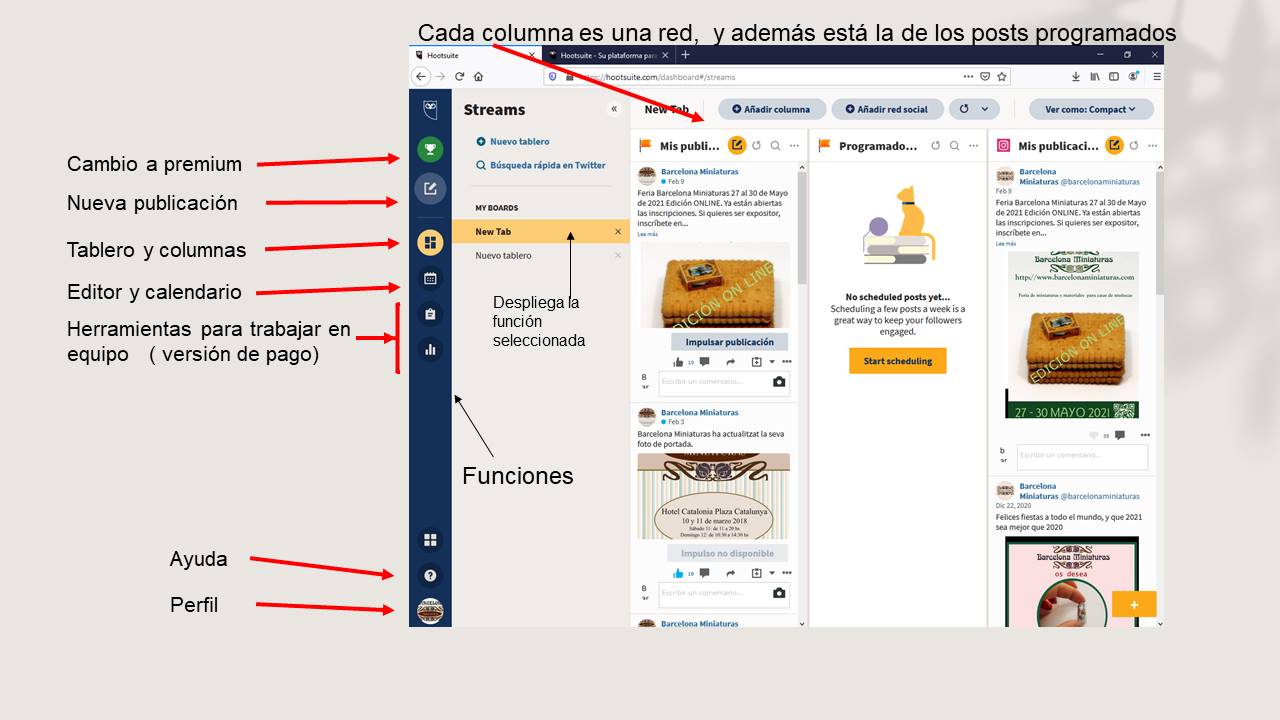This screenshot has height=720, width=1280.
Task: Click the green trophy premium upgrade icon
Action: coord(430,151)
